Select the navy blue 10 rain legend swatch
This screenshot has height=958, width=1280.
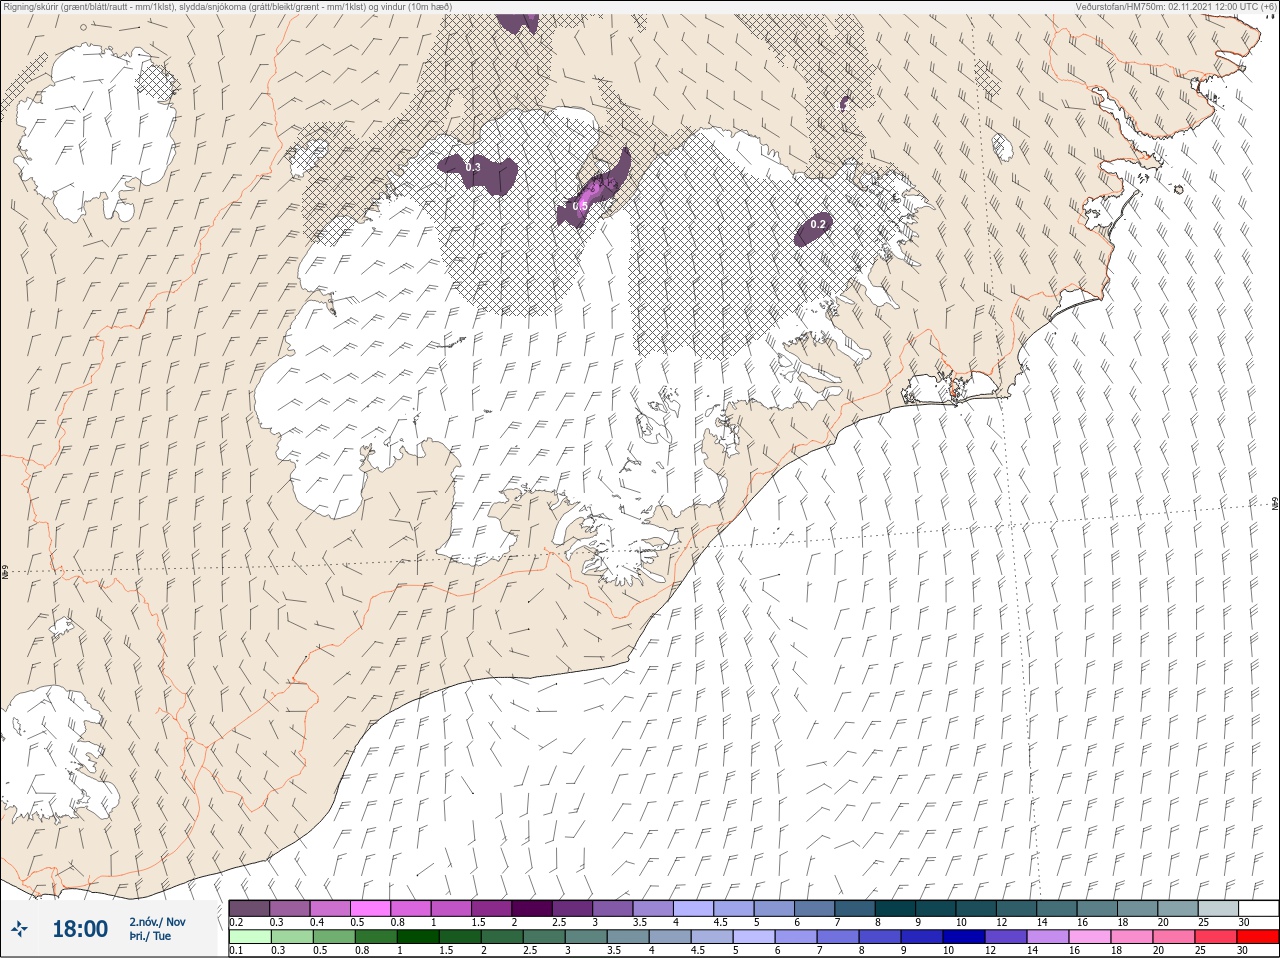tap(962, 937)
